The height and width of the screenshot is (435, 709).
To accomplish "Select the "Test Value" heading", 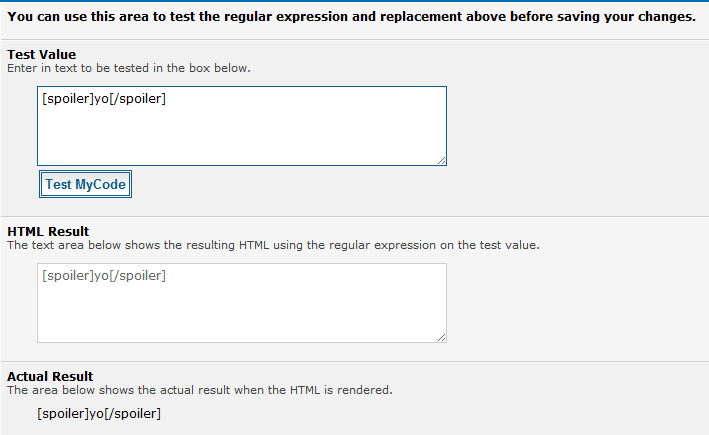I will tap(42, 54).
